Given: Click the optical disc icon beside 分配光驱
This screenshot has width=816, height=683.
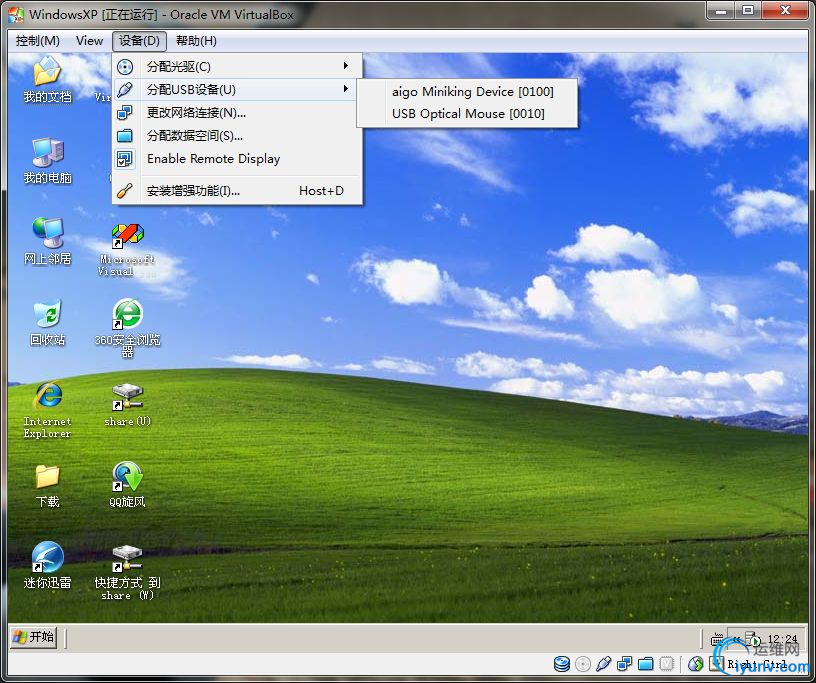Looking at the screenshot, I should pos(125,67).
